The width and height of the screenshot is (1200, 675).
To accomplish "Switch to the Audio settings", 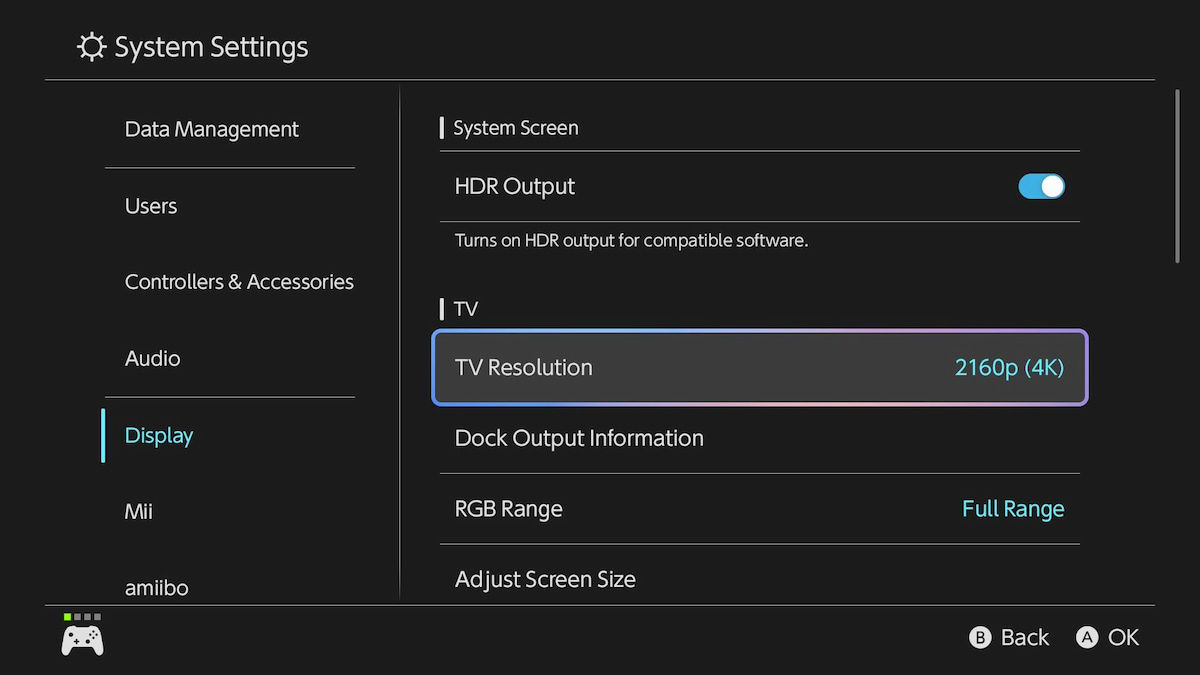I will [153, 358].
